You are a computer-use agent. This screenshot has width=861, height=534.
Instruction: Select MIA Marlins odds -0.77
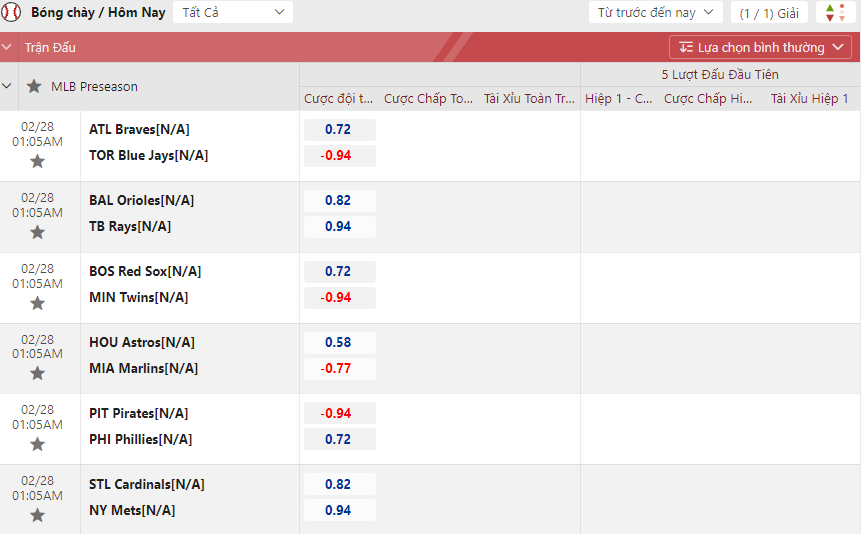(x=339, y=368)
